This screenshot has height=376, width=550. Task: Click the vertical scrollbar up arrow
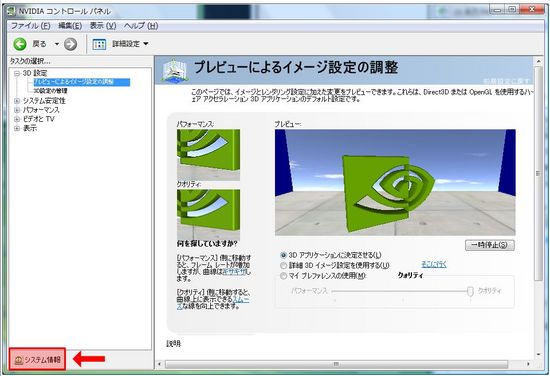539,62
